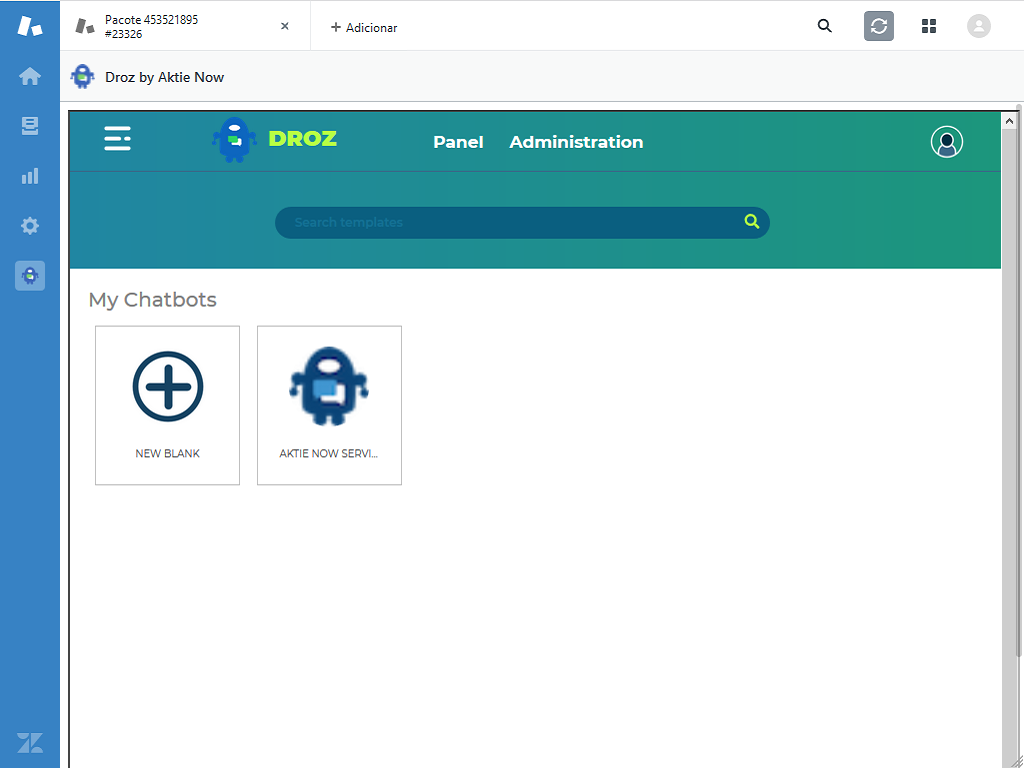Click the refresh apps button
This screenshot has width=1024, height=768.
pos(878,26)
